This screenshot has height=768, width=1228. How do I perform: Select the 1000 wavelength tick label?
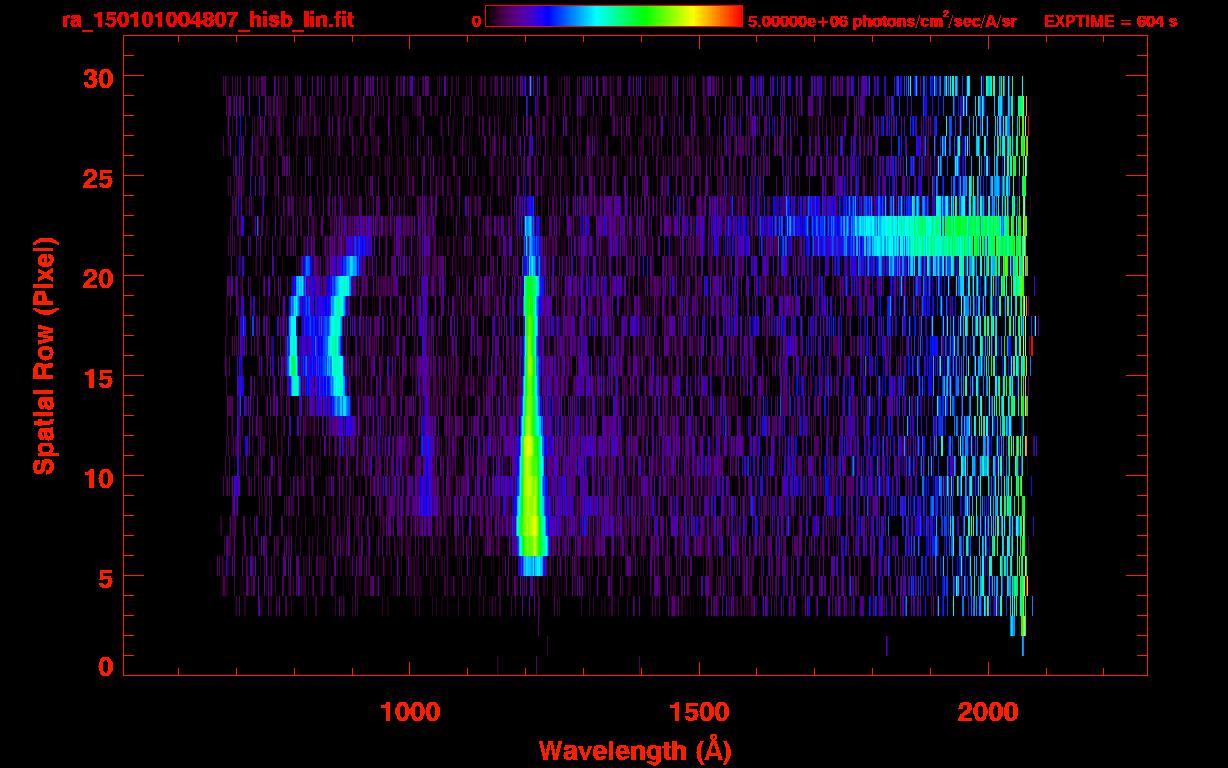[x=409, y=713]
